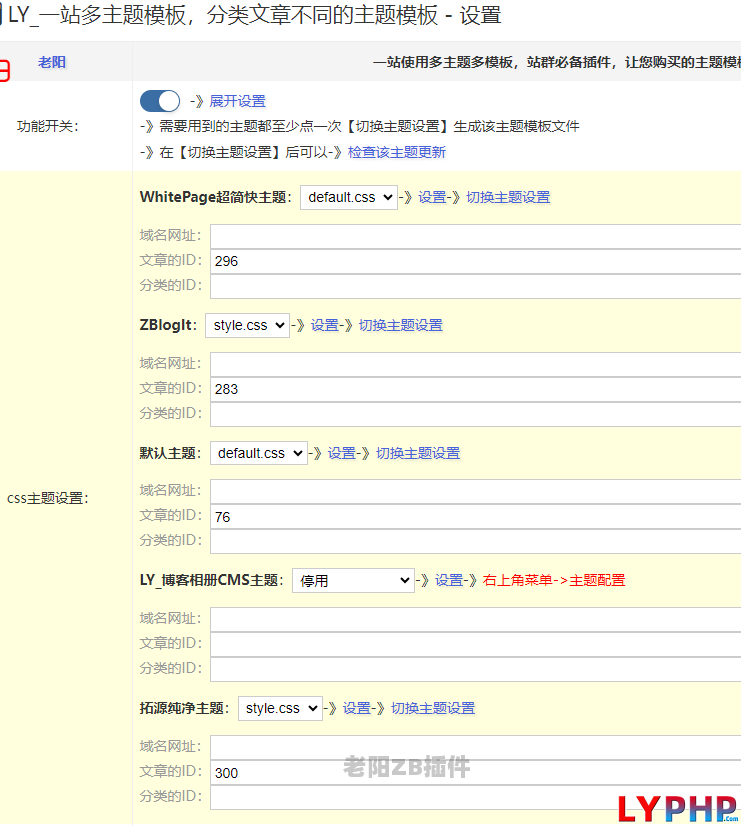Open WhitePage超简快主题 css dropdown

coord(348,197)
